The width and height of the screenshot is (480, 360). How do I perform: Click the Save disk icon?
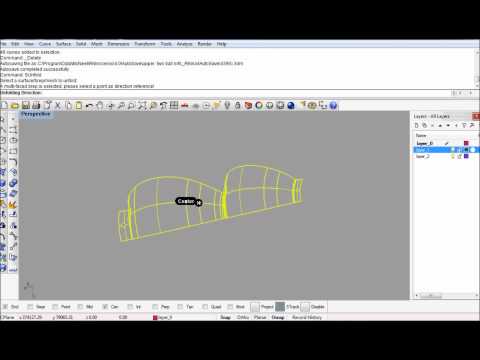click(x=26, y=106)
